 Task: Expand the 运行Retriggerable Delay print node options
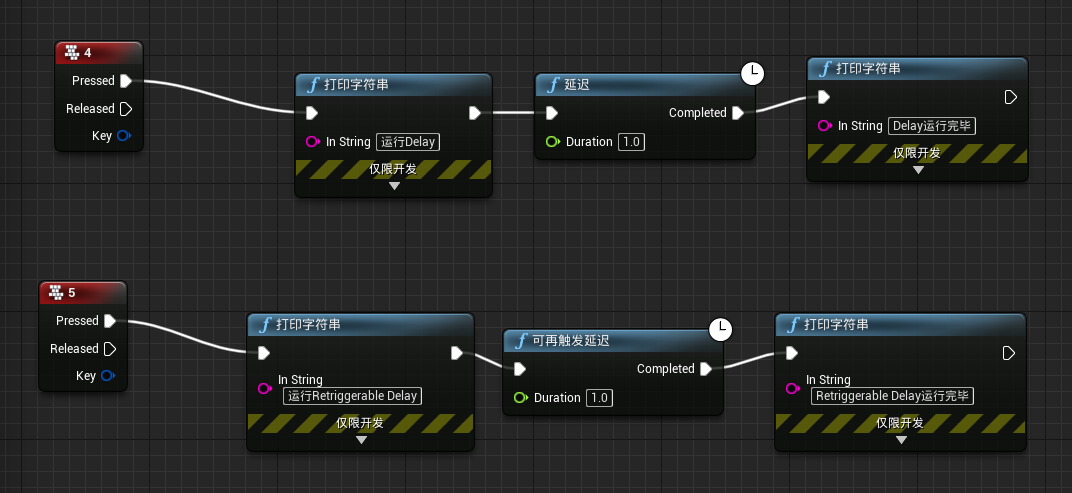click(361, 441)
